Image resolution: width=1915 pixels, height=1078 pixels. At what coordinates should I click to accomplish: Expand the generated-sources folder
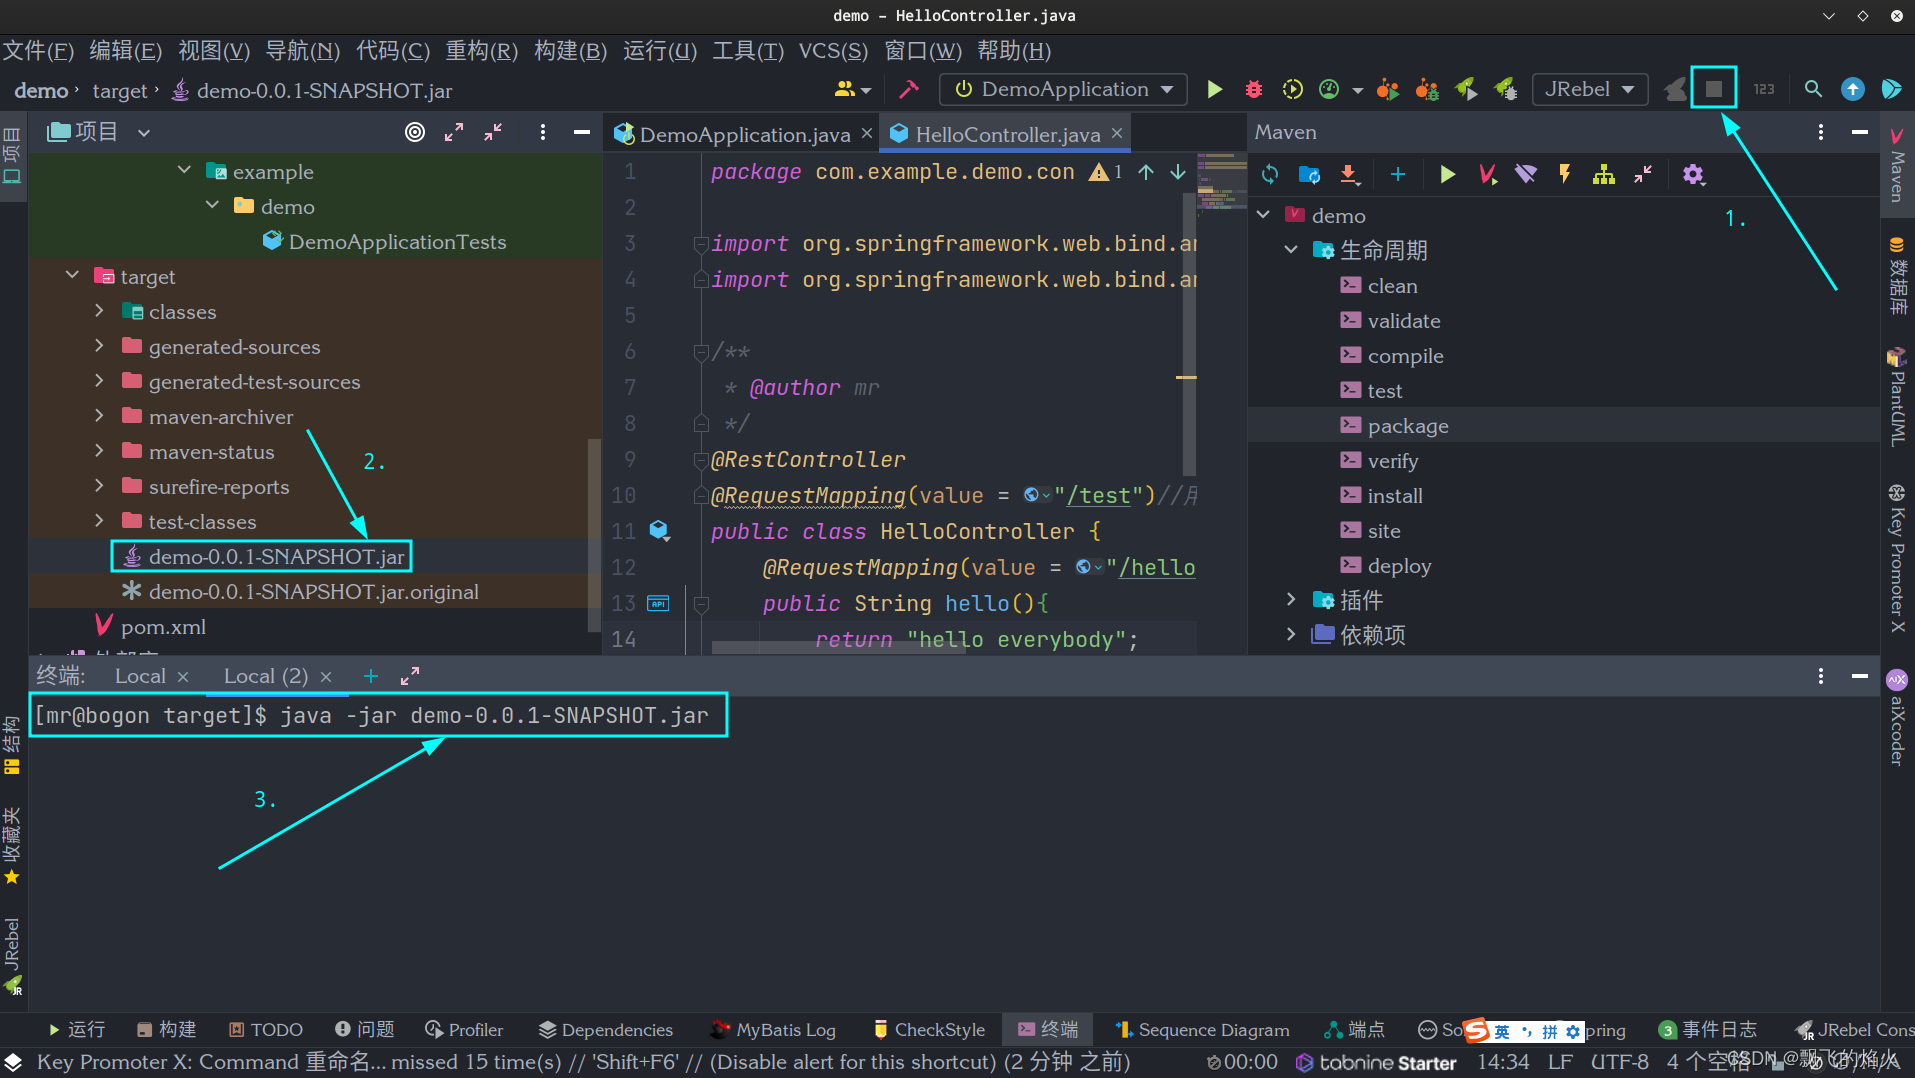pos(99,346)
